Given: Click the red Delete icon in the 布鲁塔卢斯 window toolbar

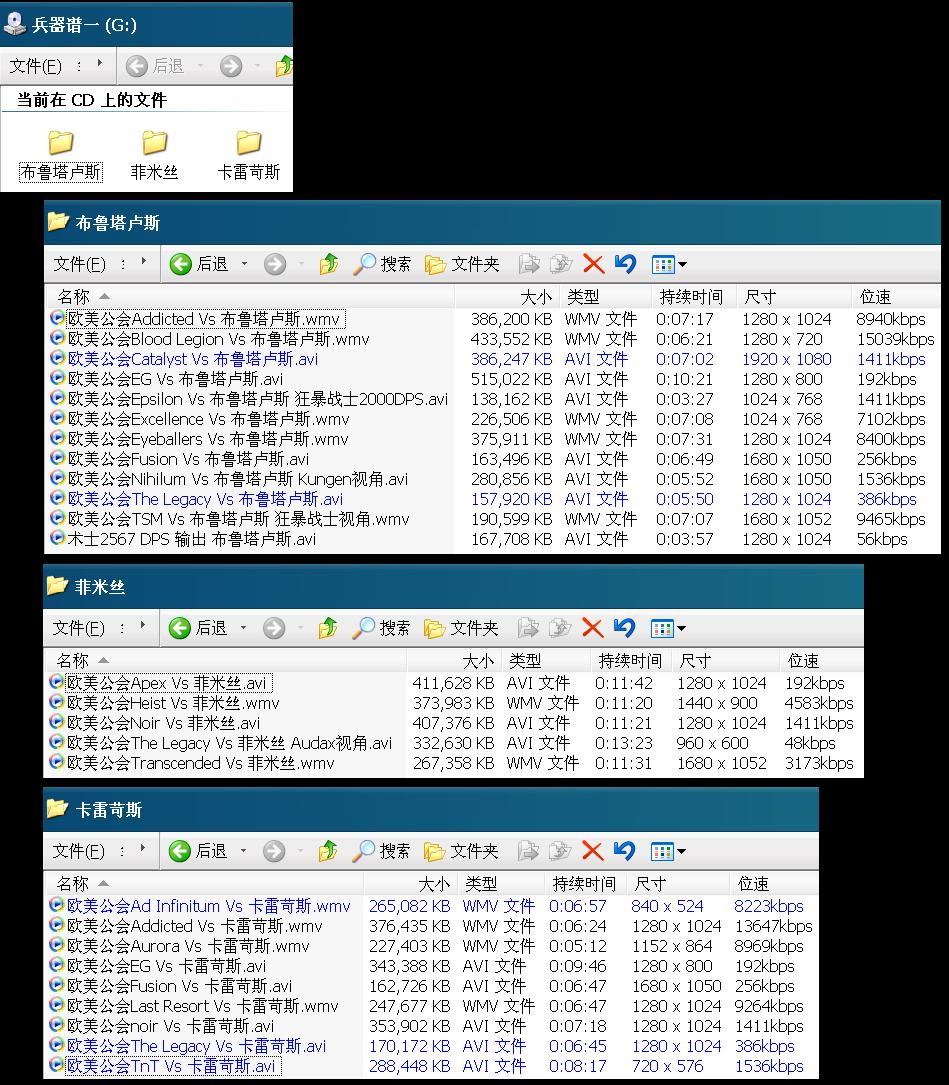Looking at the screenshot, I should [x=593, y=264].
